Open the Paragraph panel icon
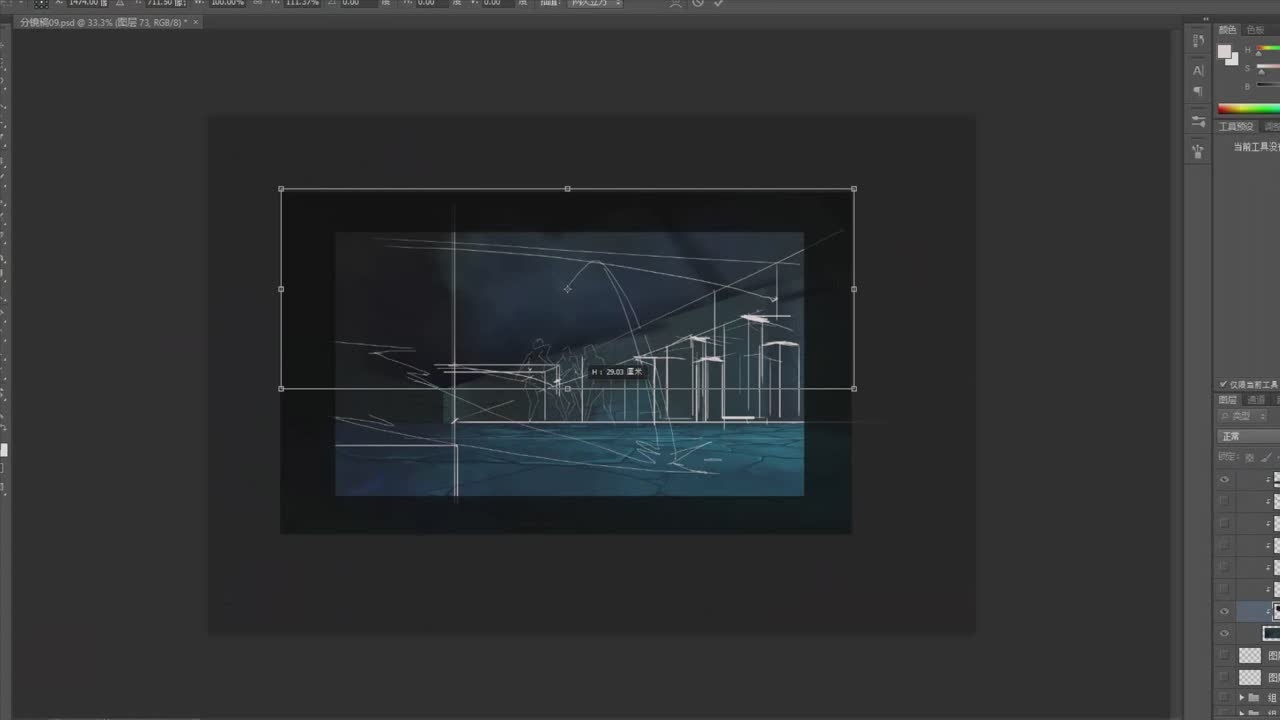 pos(1198,91)
